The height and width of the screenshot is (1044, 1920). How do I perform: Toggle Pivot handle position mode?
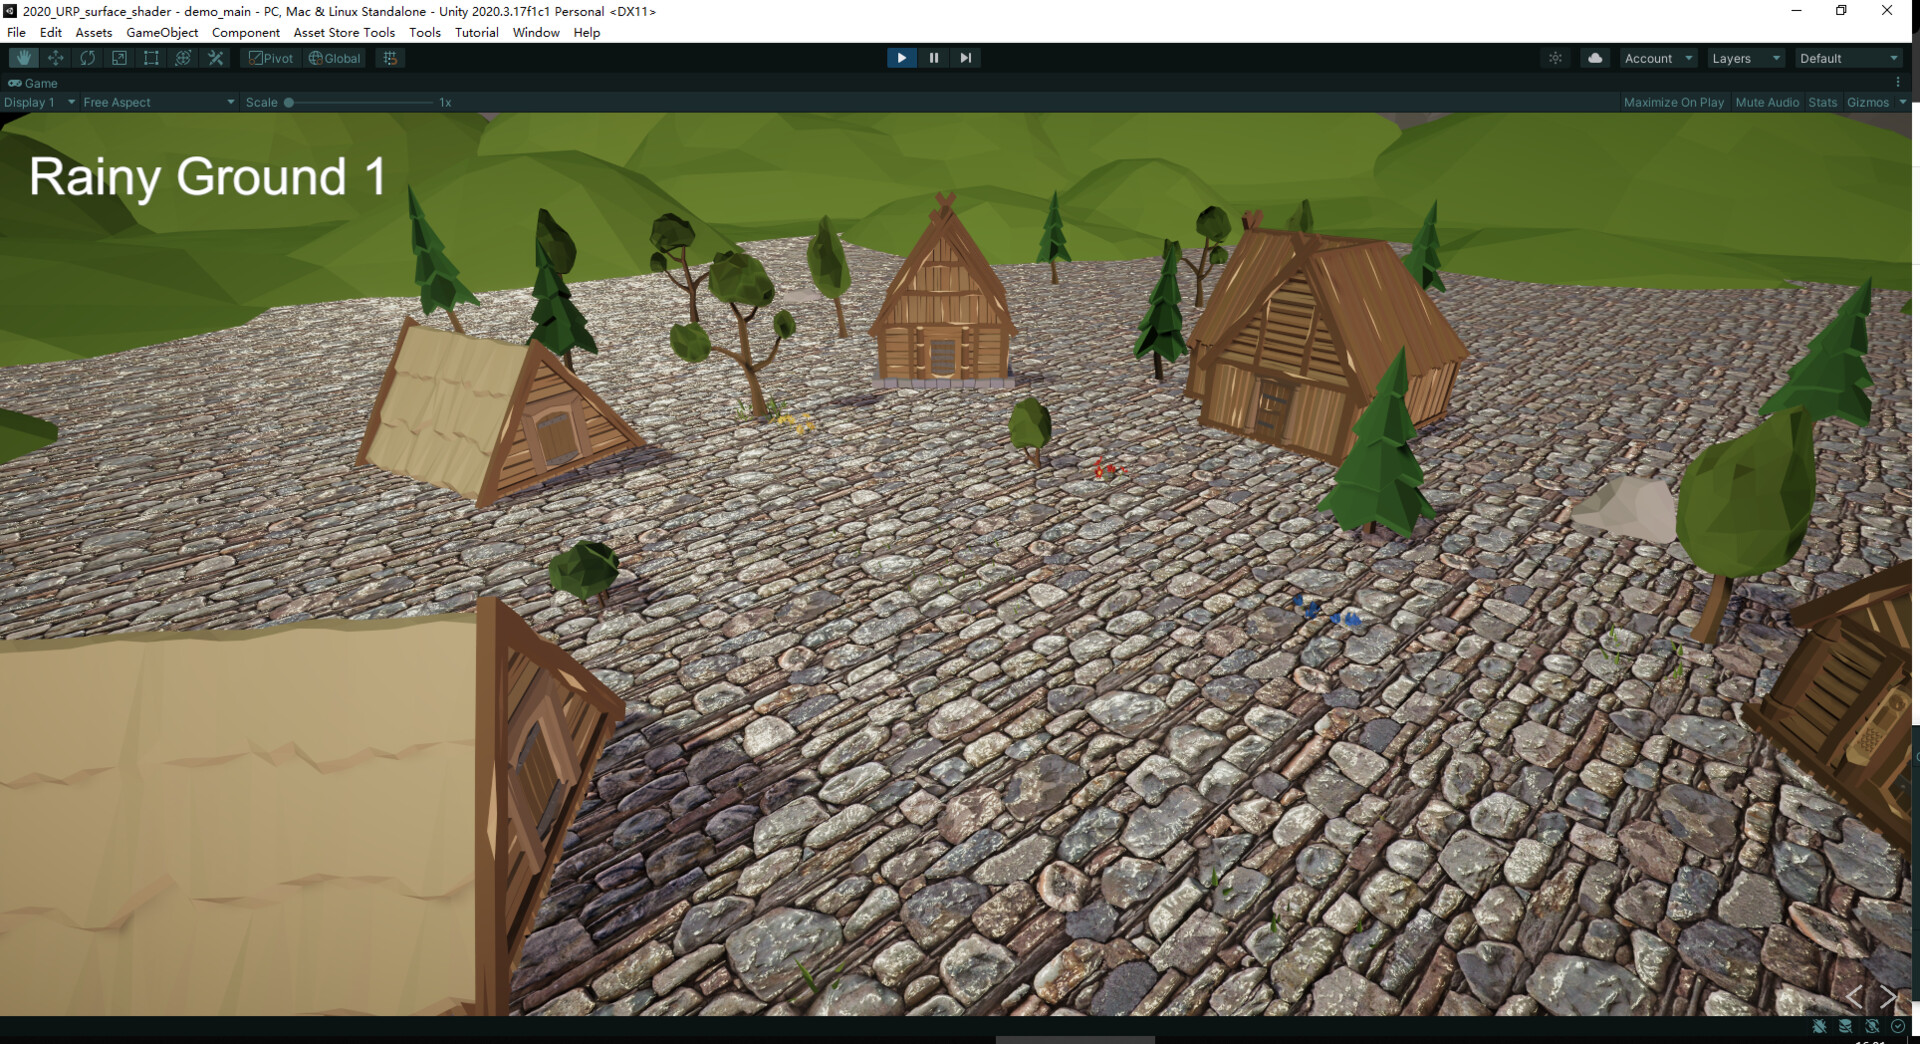(x=270, y=57)
